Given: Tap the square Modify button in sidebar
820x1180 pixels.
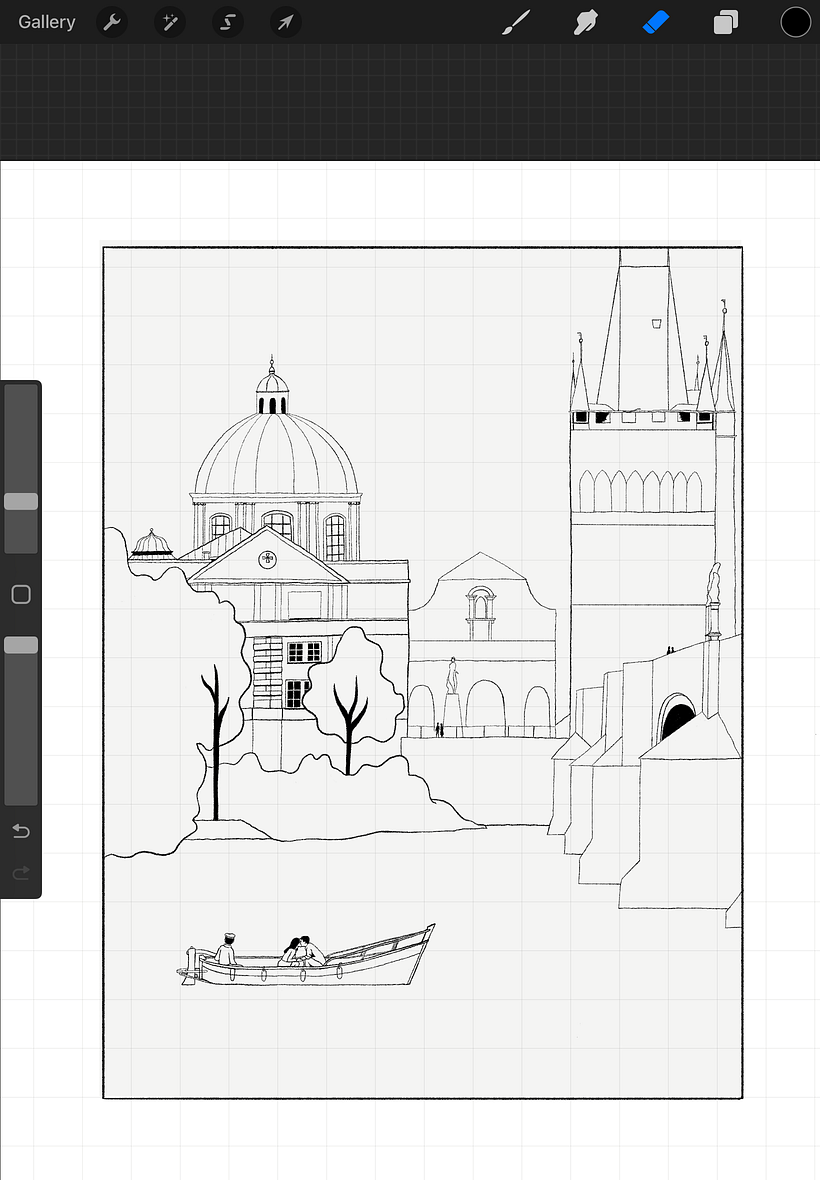Looking at the screenshot, I should [x=21, y=595].
